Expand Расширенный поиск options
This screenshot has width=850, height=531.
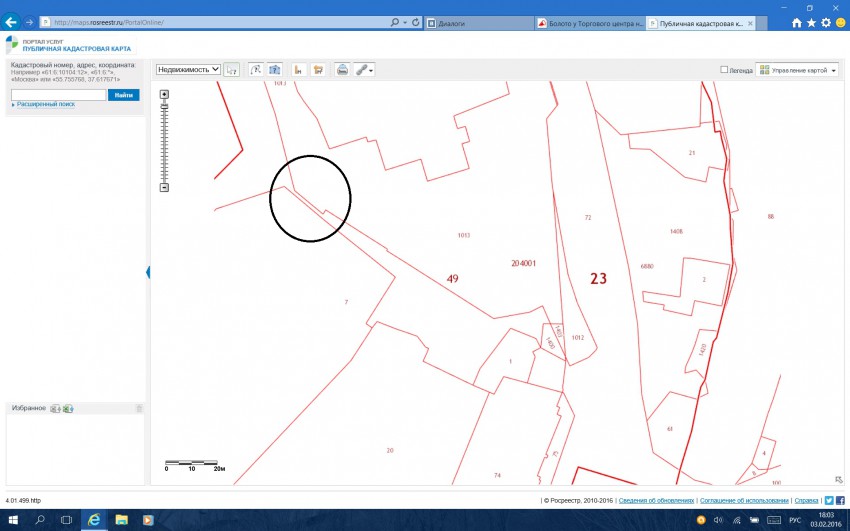tap(44, 104)
